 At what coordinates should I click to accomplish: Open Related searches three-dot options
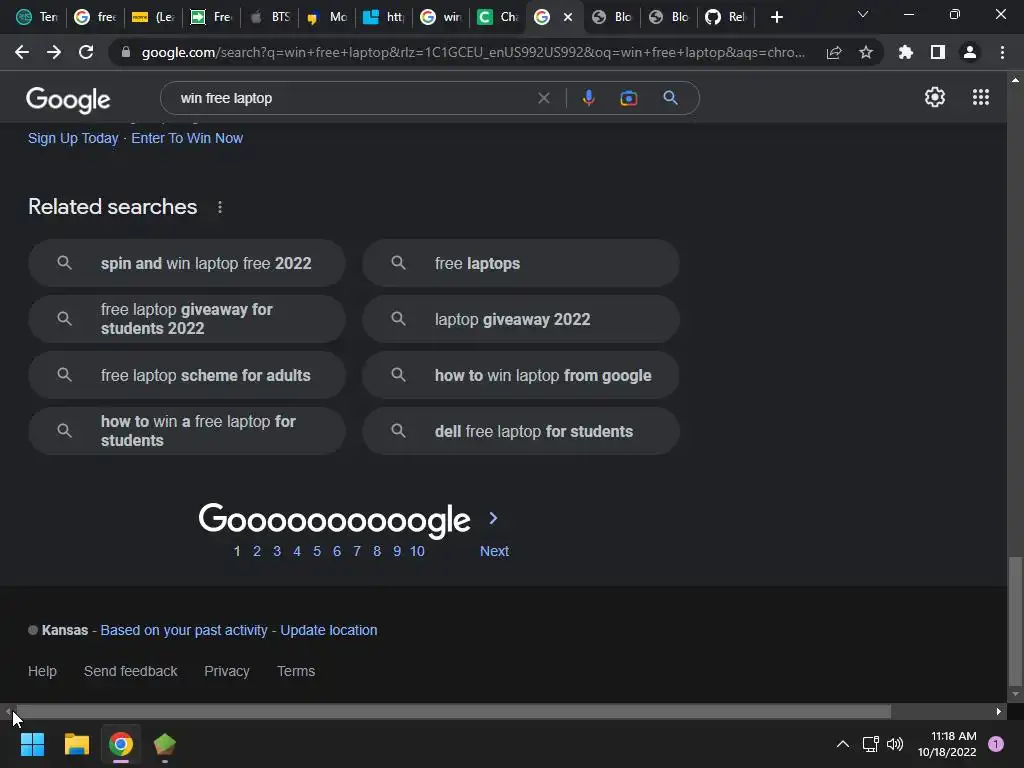[x=220, y=207]
